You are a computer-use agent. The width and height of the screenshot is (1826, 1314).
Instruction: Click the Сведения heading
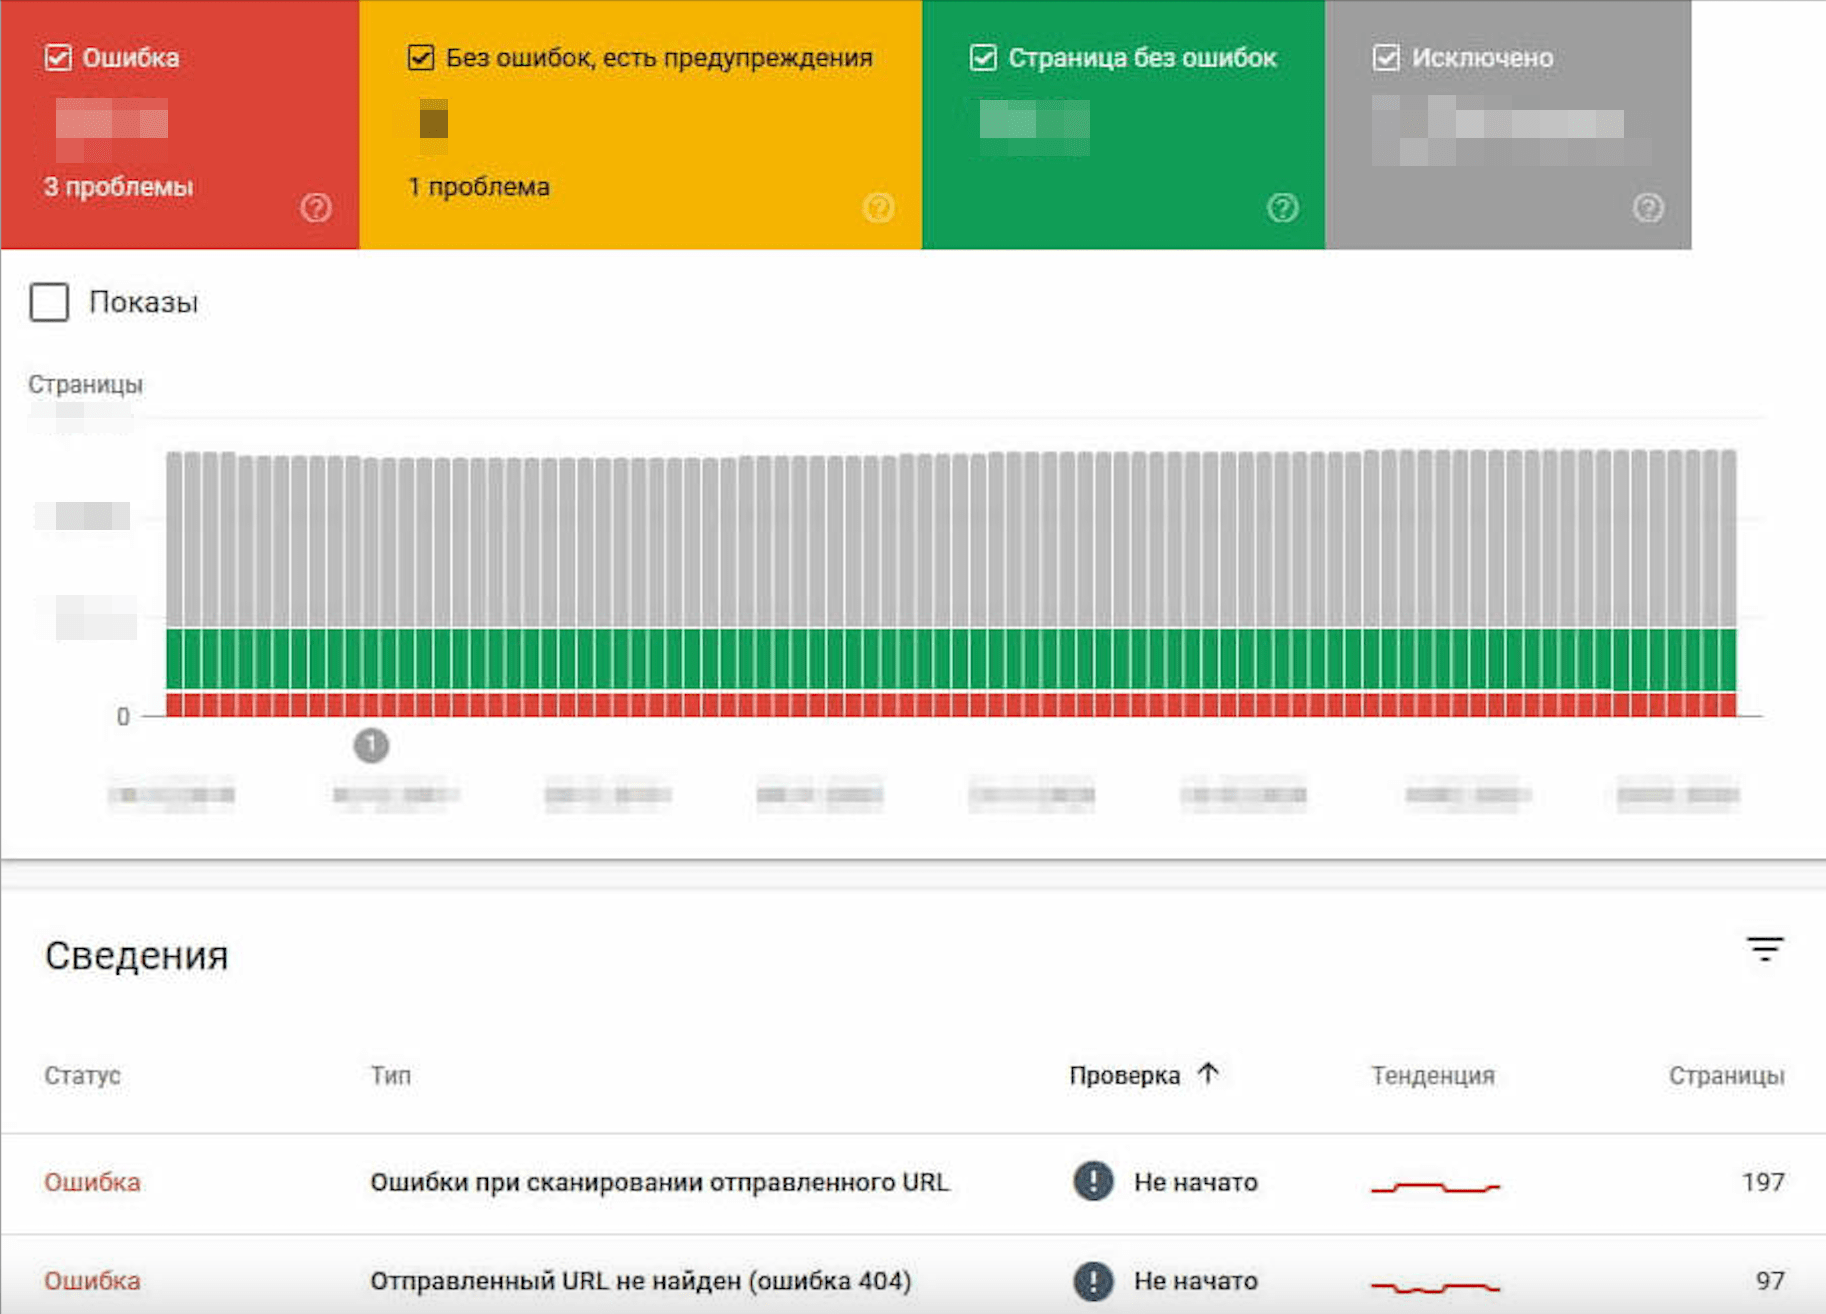coord(137,956)
